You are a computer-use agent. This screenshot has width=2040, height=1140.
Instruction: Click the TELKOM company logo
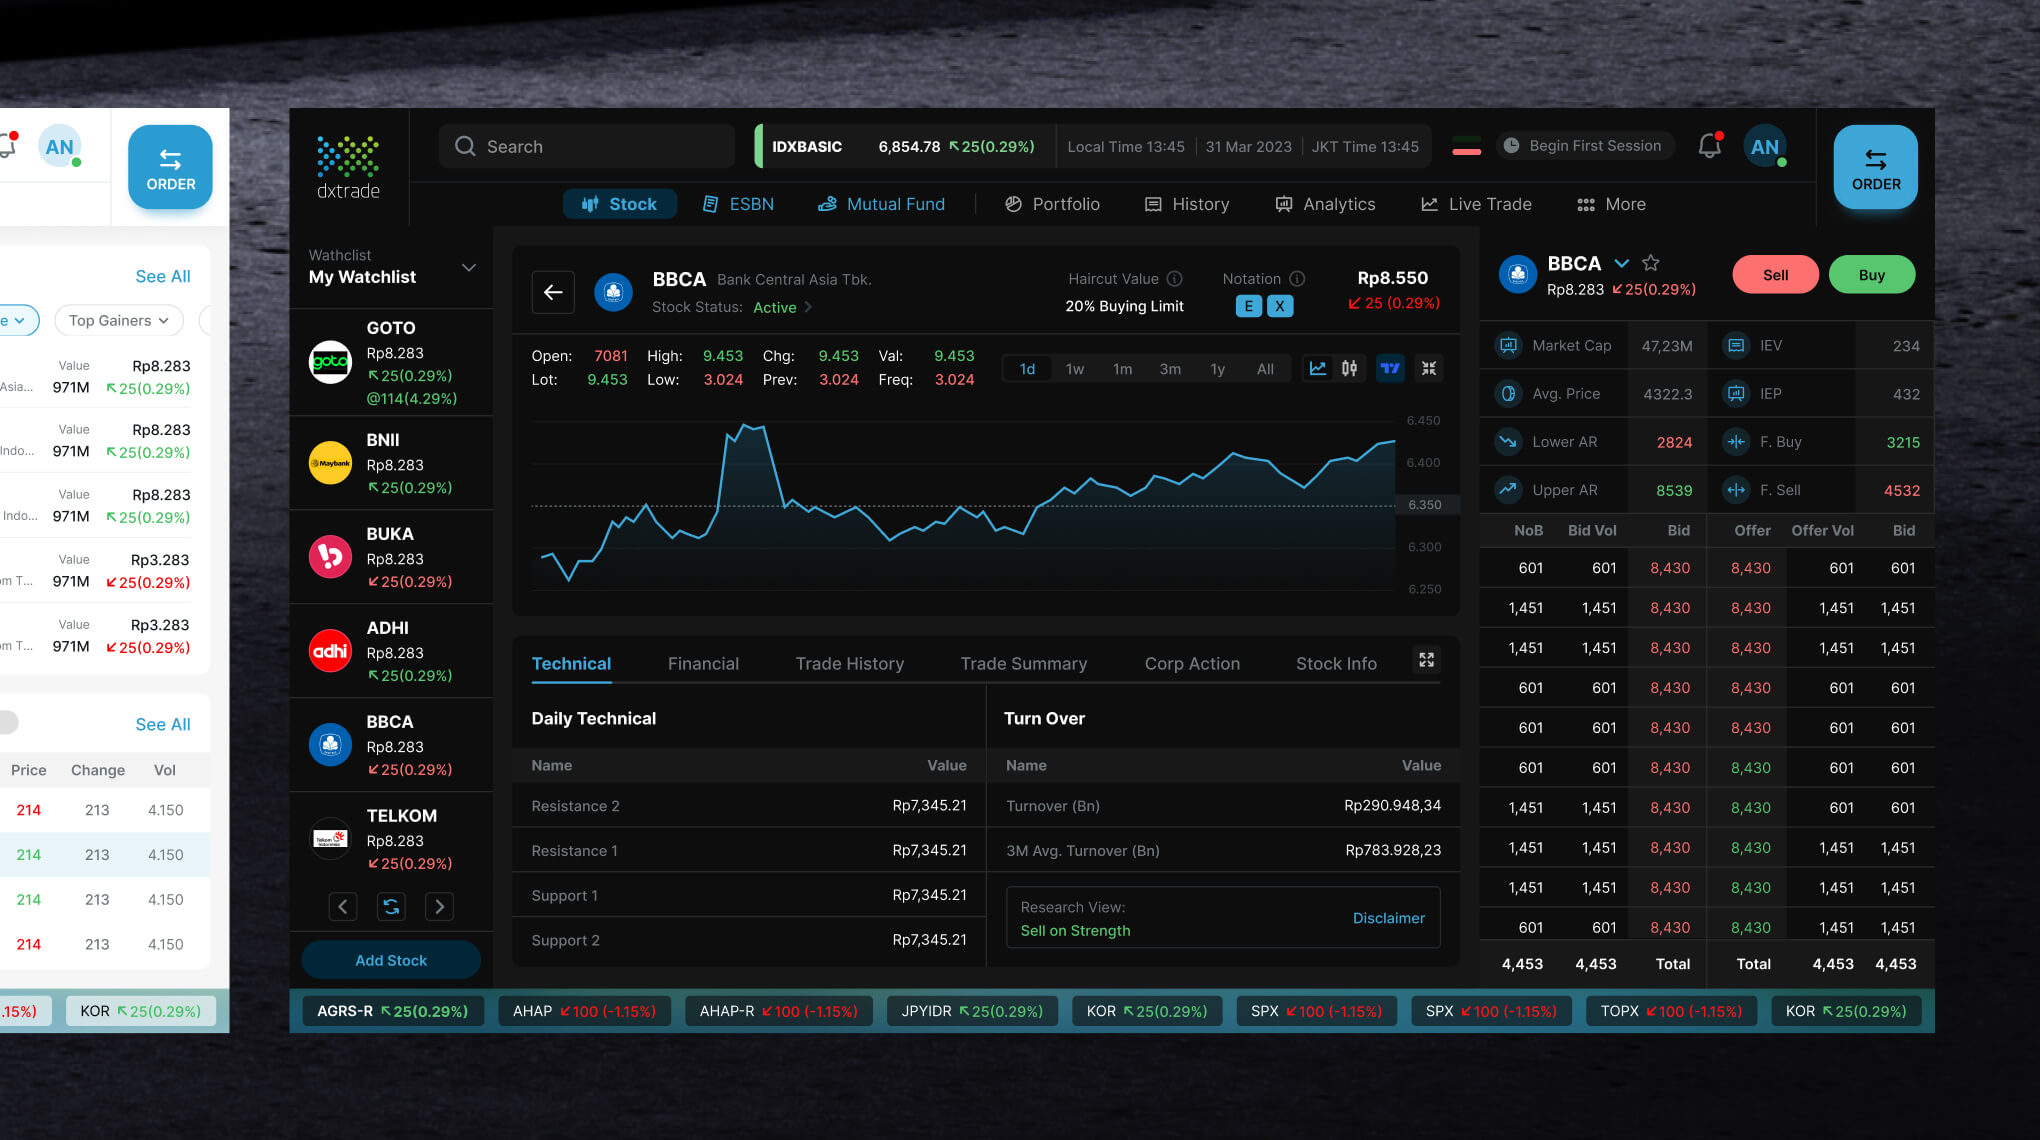(x=330, y=839)
